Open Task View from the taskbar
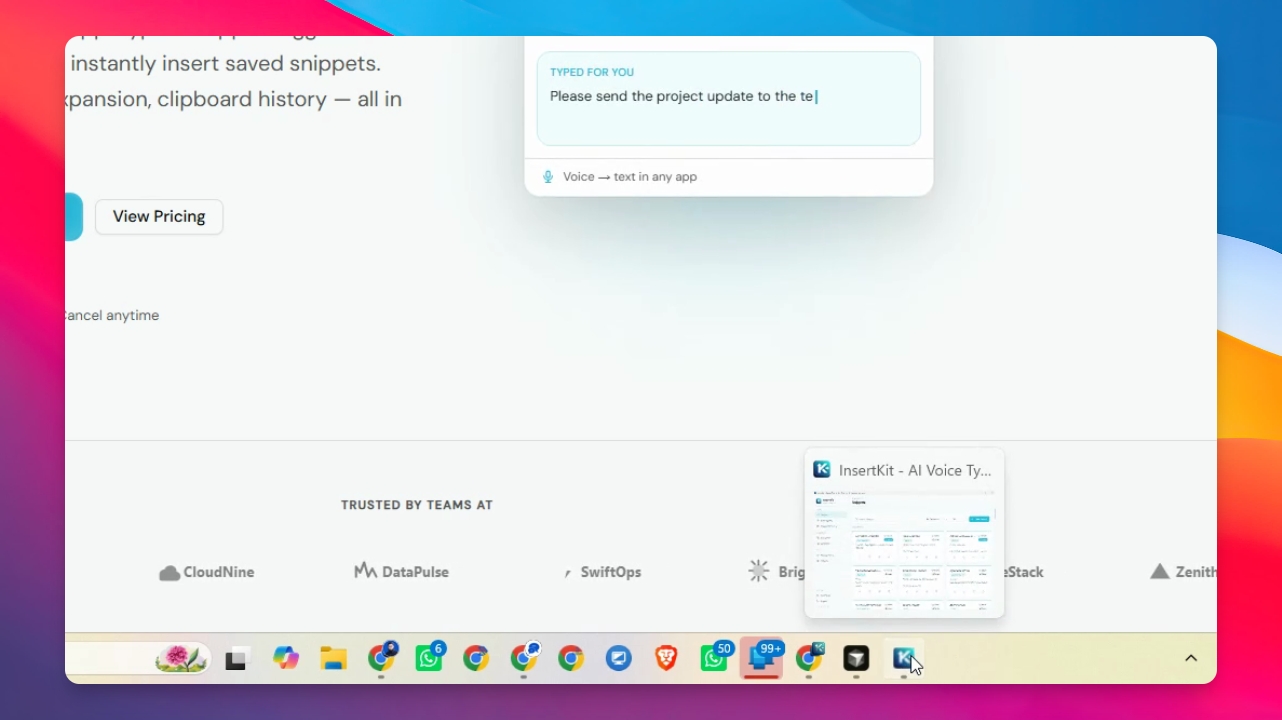 coord(236,659)
